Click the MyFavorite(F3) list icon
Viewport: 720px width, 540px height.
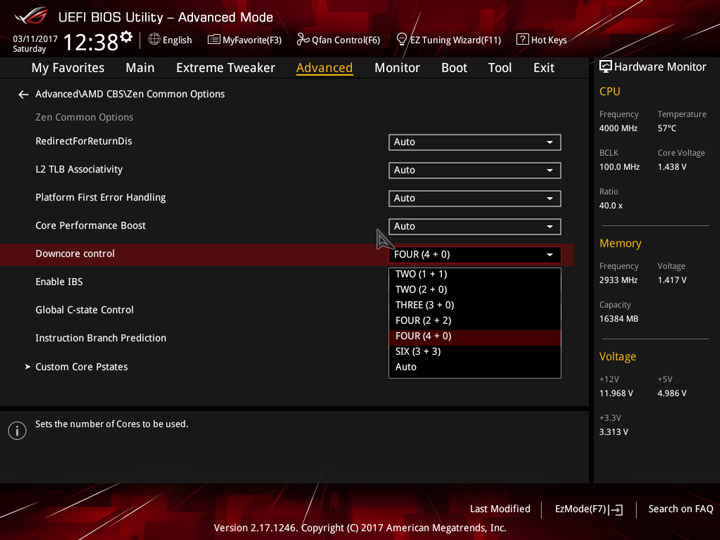click(214, 40)
